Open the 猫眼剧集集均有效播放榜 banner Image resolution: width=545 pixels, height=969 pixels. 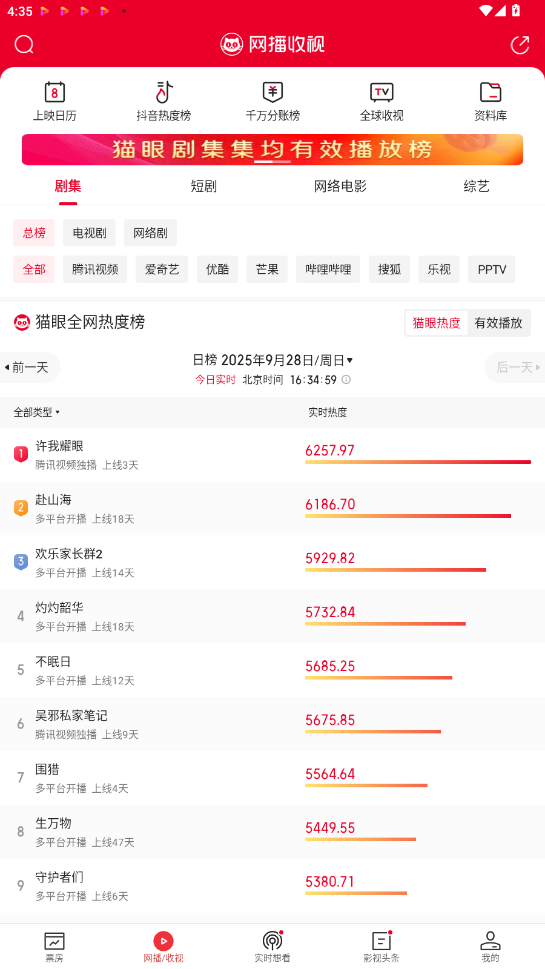click(x=272, y=150)
